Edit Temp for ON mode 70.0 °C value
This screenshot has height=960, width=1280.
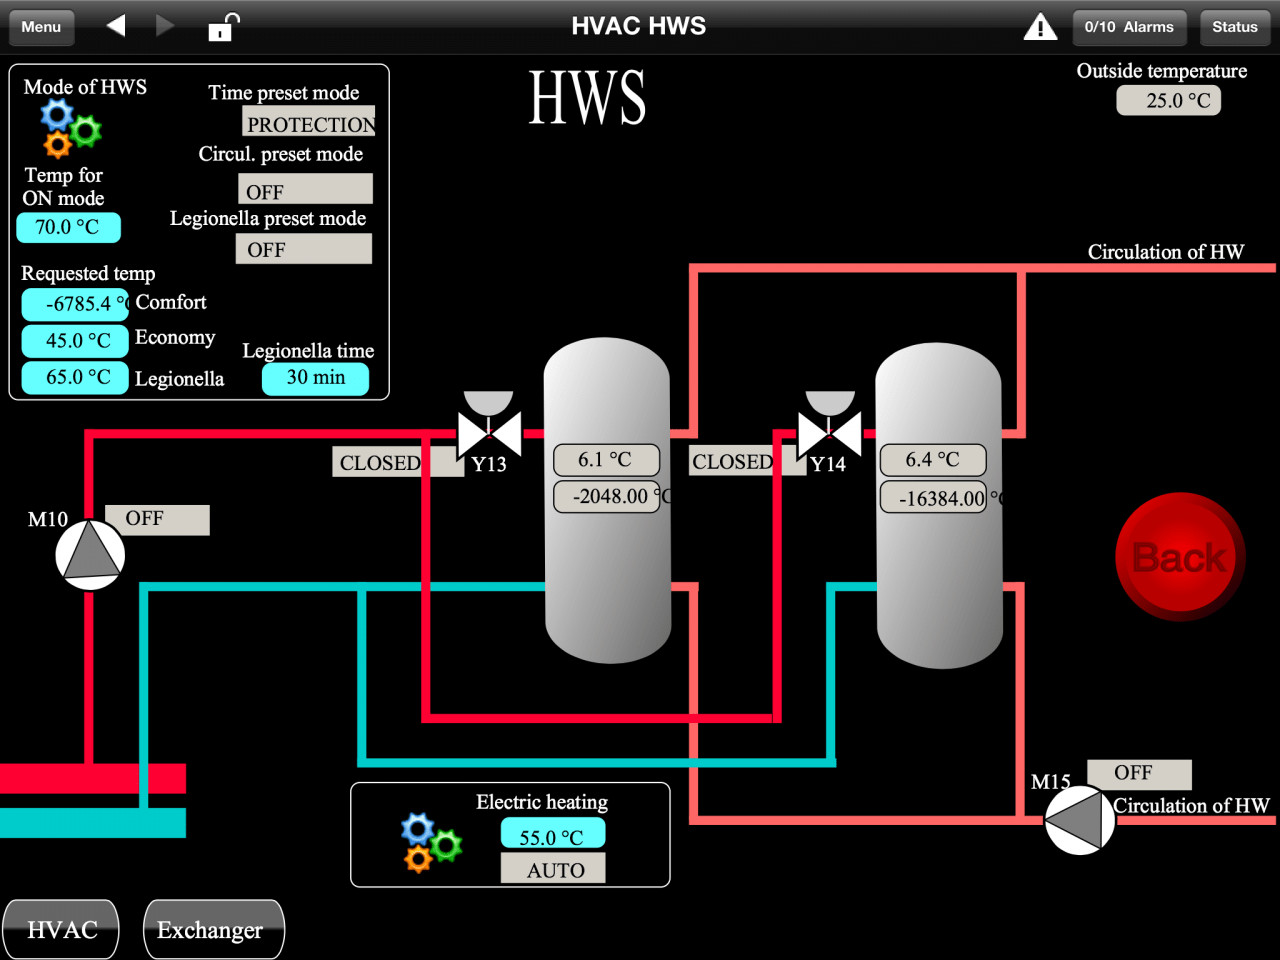(68, 228)
